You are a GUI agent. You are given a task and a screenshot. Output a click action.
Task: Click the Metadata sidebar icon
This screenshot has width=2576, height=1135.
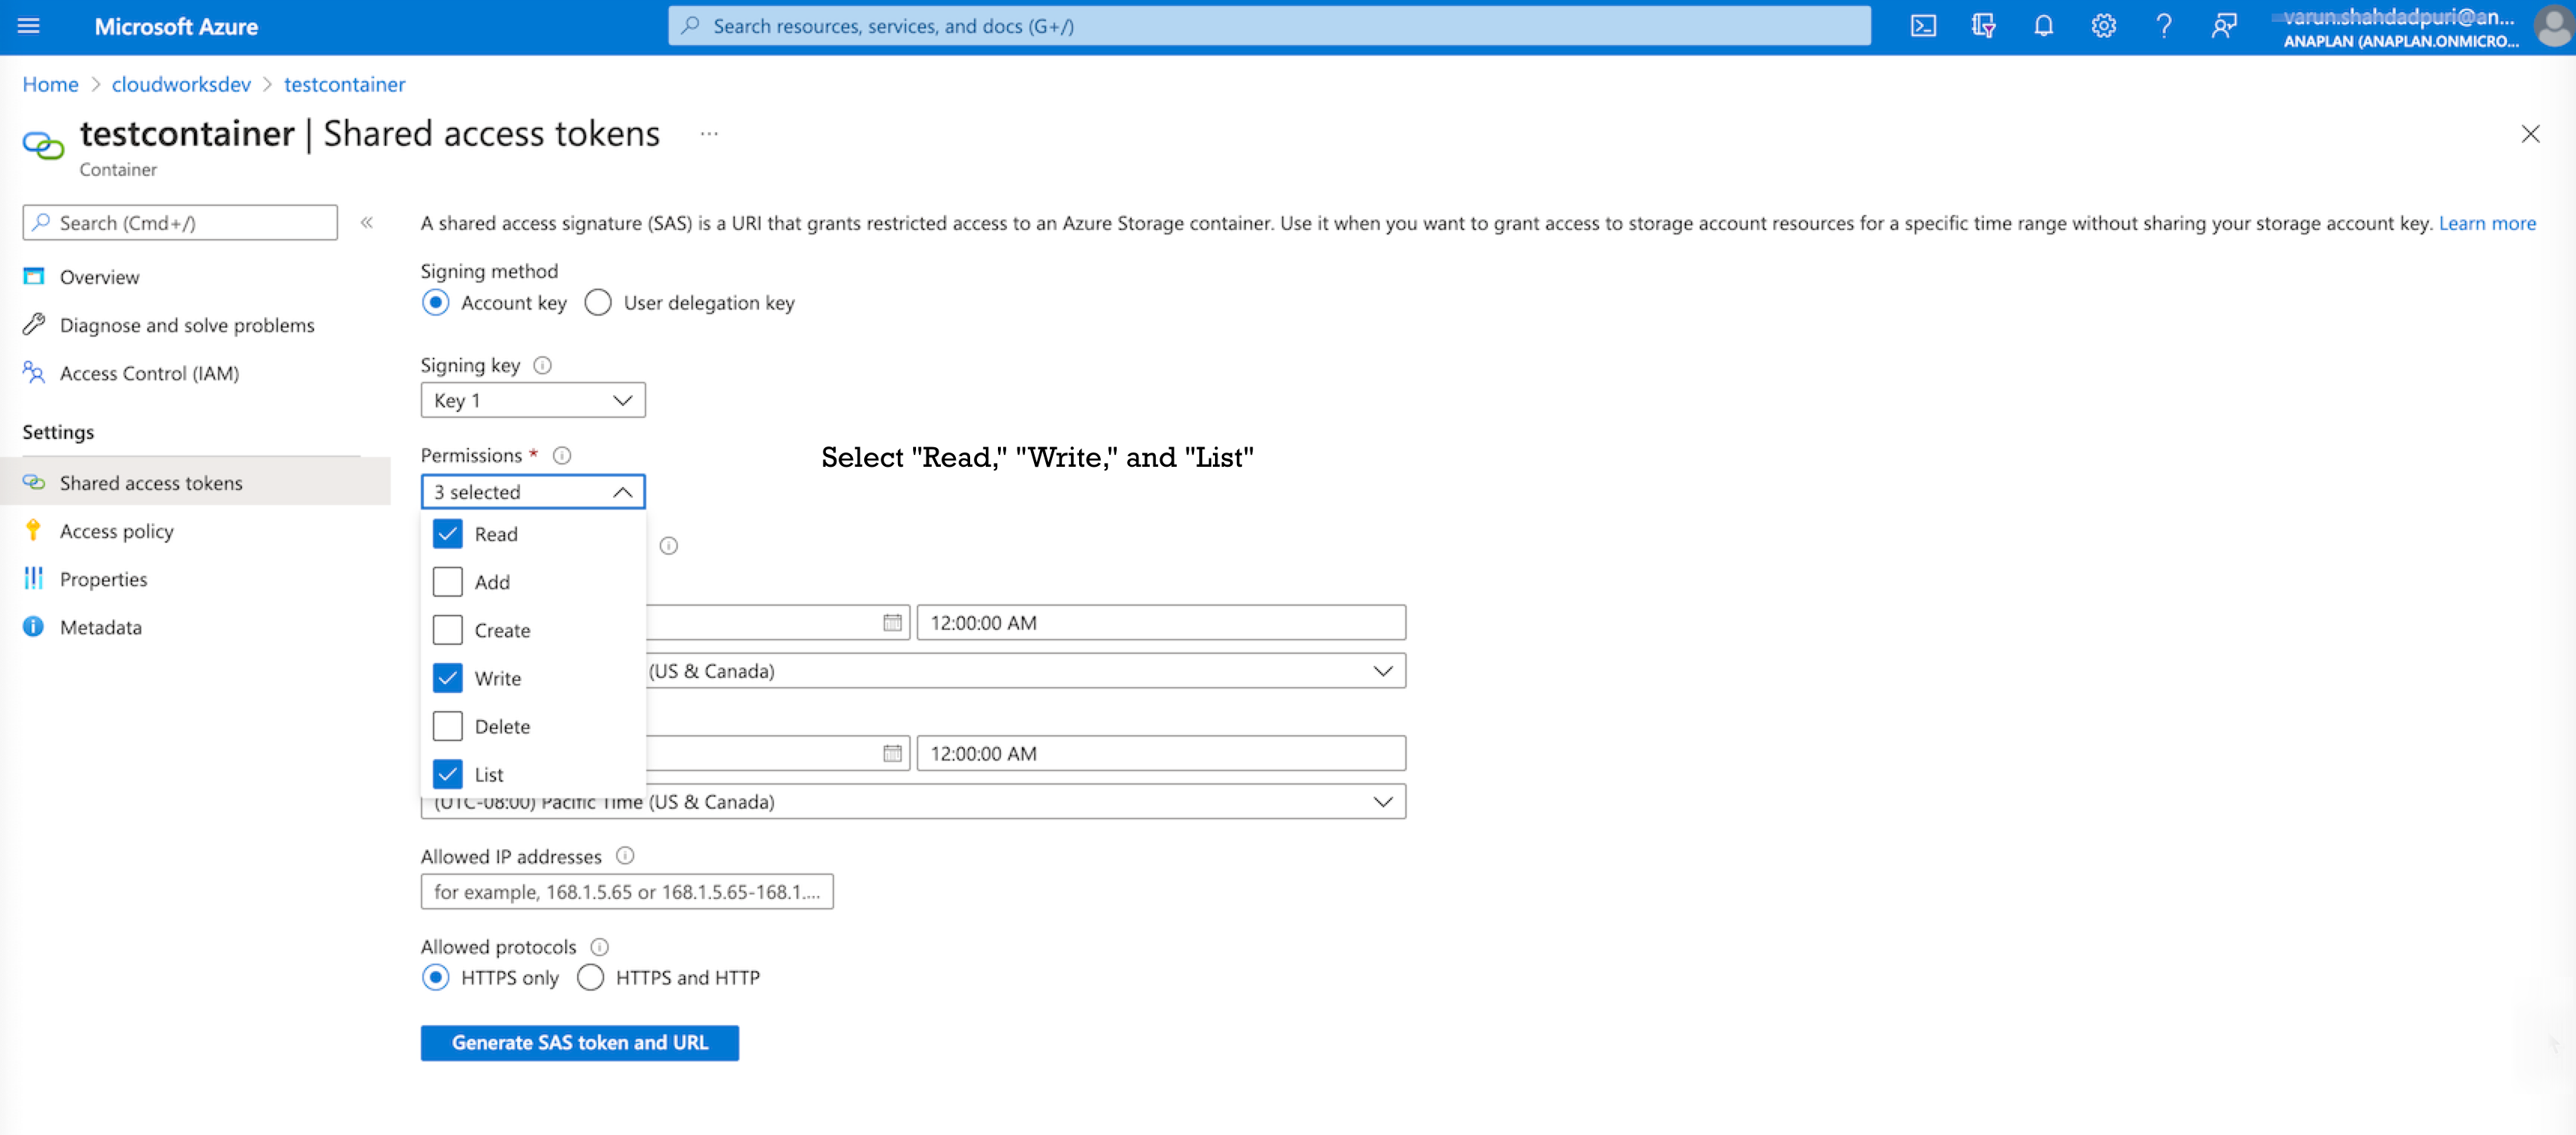(x=36, y=626)
